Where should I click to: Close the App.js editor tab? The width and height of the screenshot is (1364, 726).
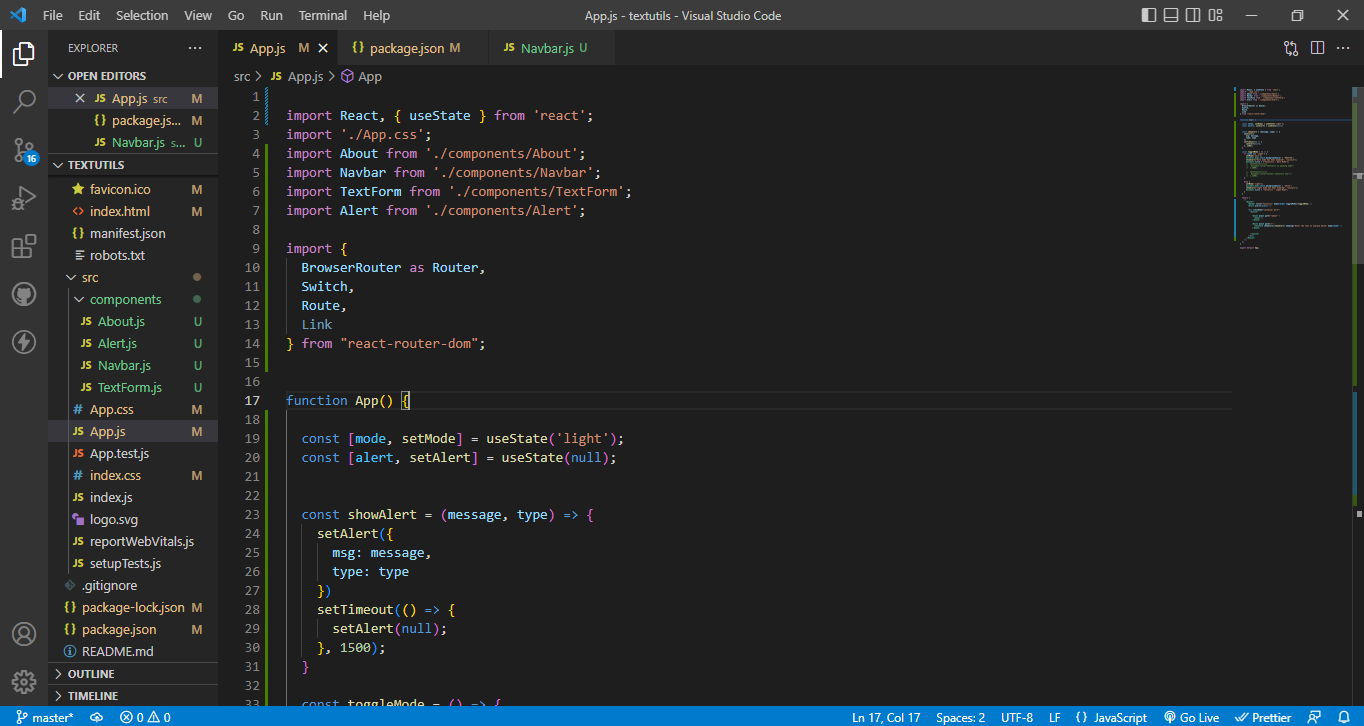[323, 48]
